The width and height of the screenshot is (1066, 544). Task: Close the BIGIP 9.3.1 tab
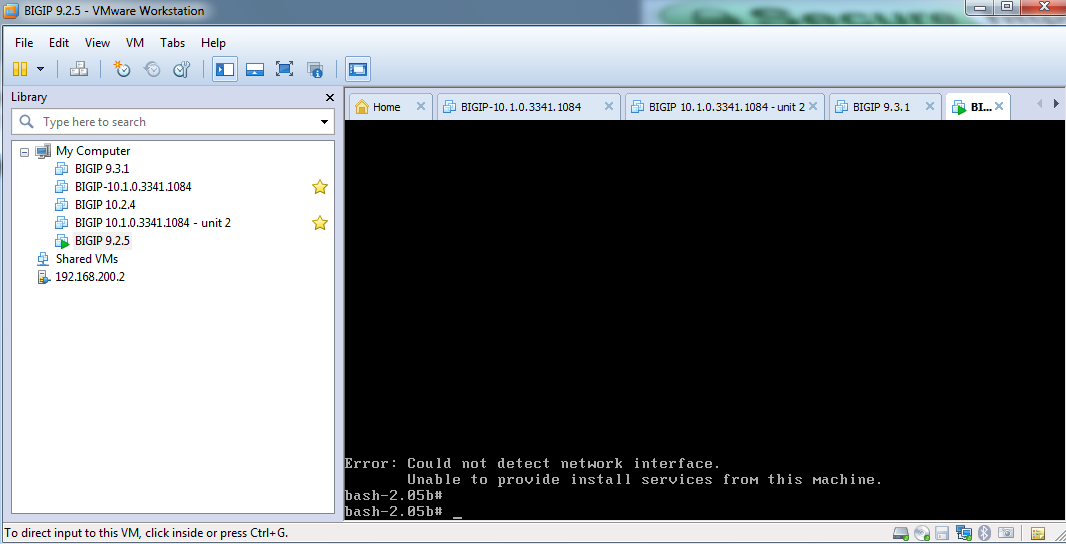click(929, 106)
